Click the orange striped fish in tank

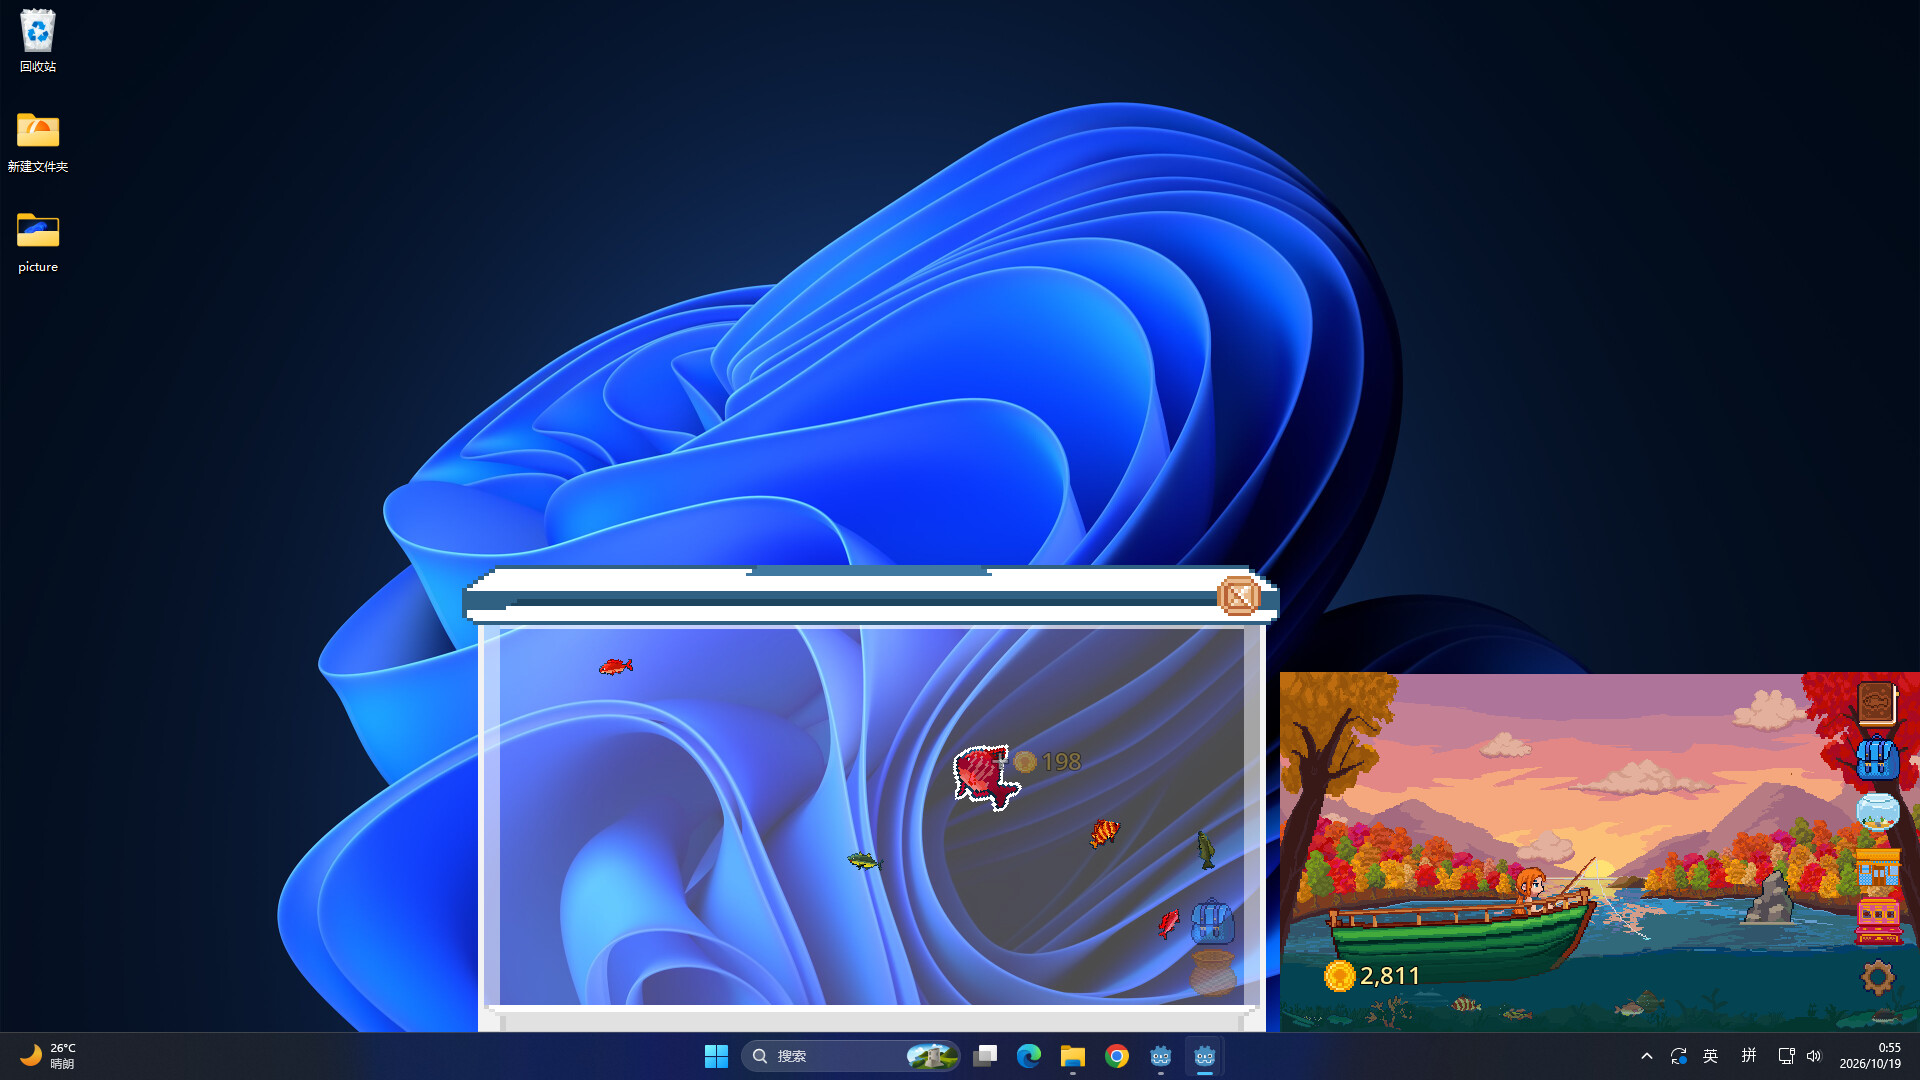coord(1104,832)
